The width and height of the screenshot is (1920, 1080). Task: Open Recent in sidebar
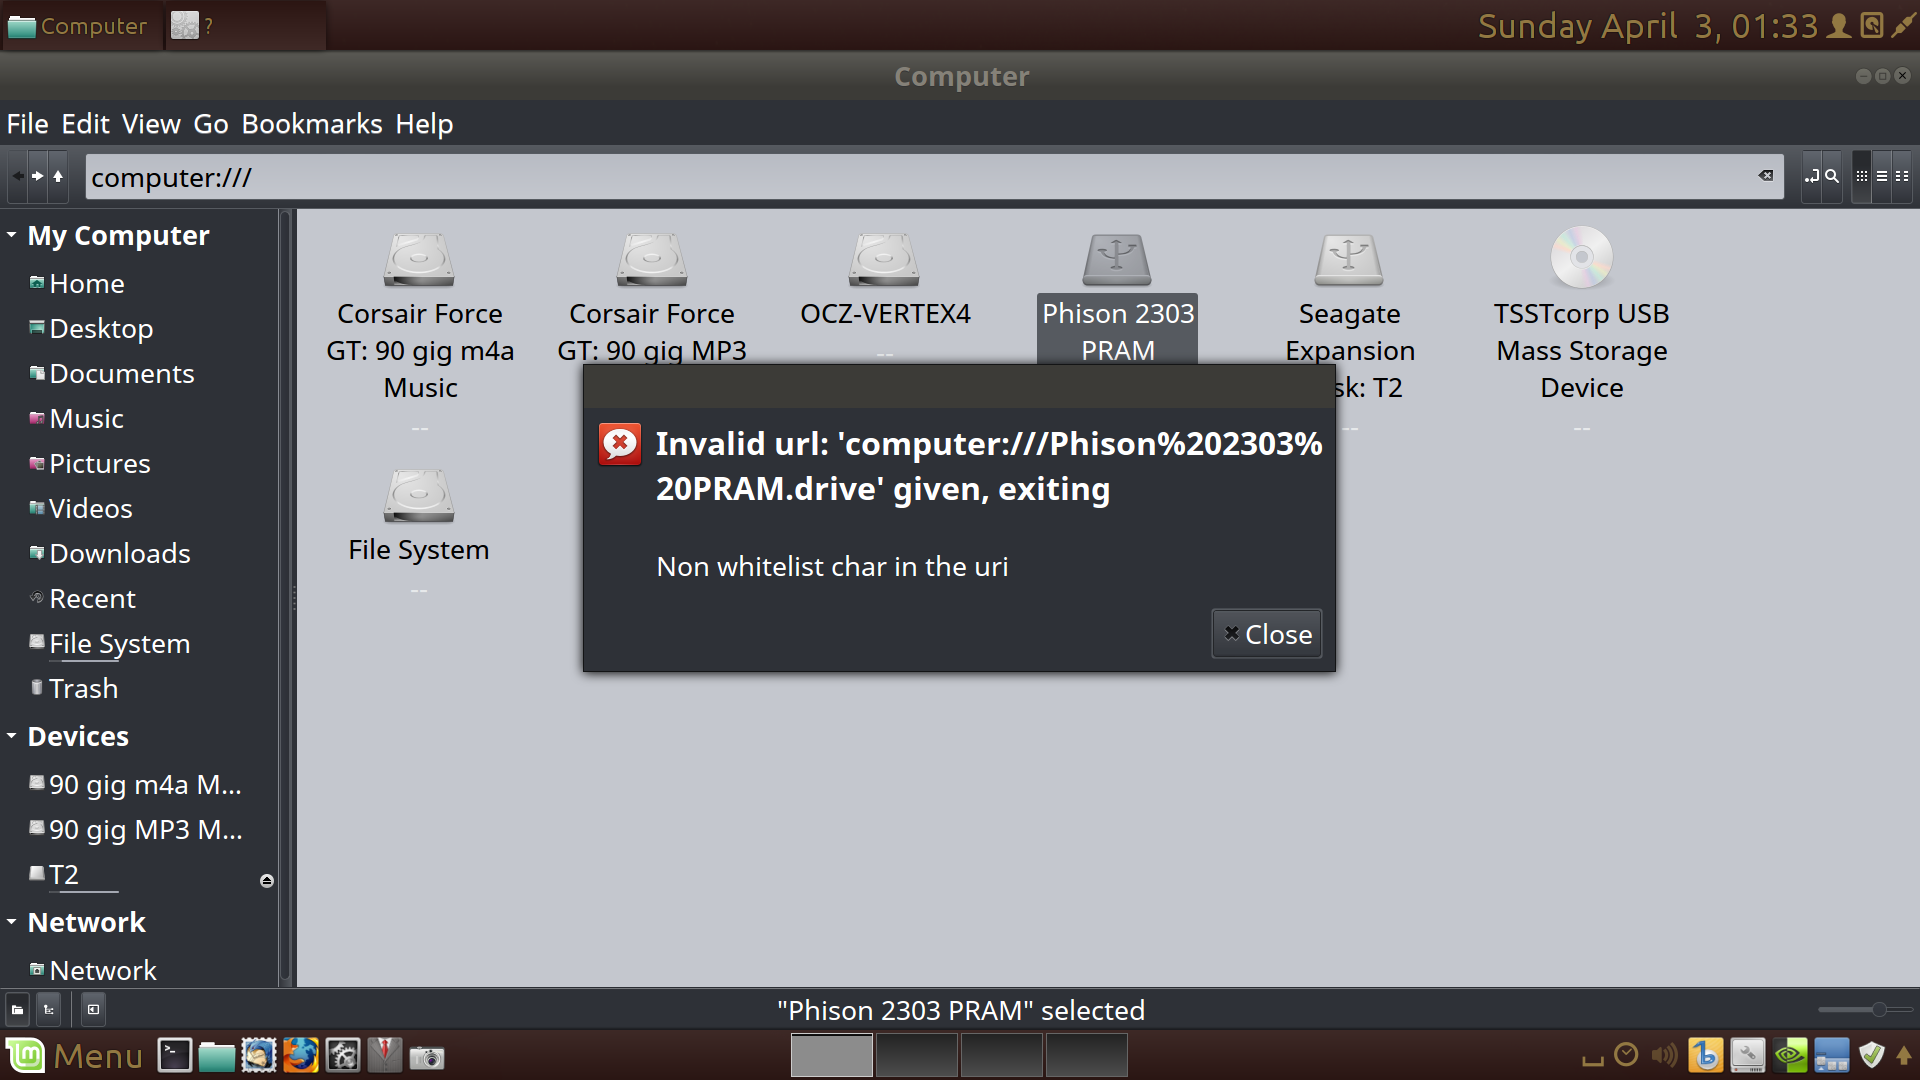[x=92, y=599]
